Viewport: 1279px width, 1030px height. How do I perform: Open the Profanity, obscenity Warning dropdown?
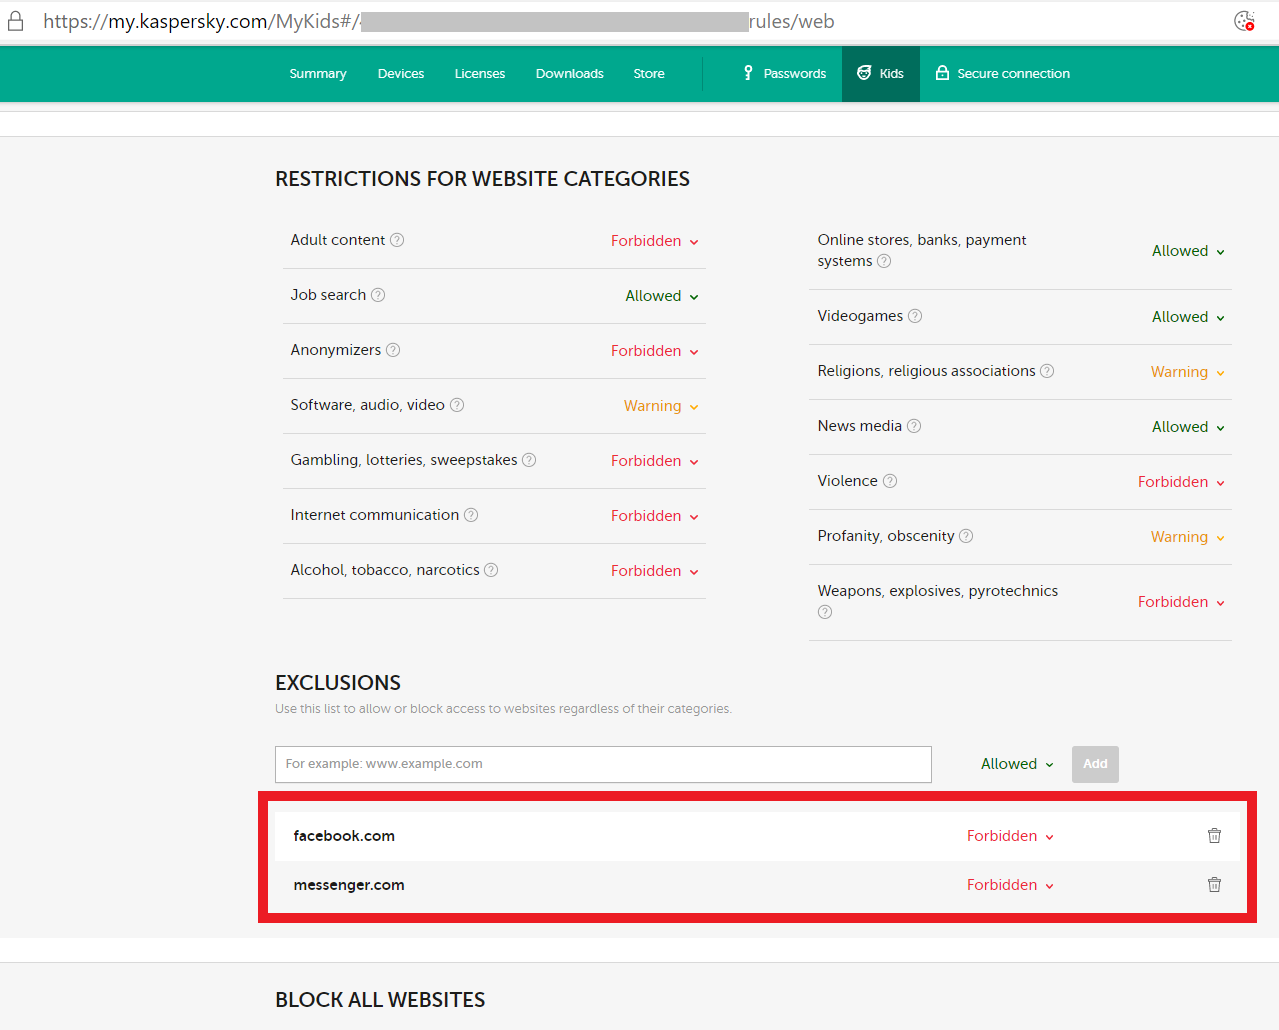click(x=1188, y=537)
